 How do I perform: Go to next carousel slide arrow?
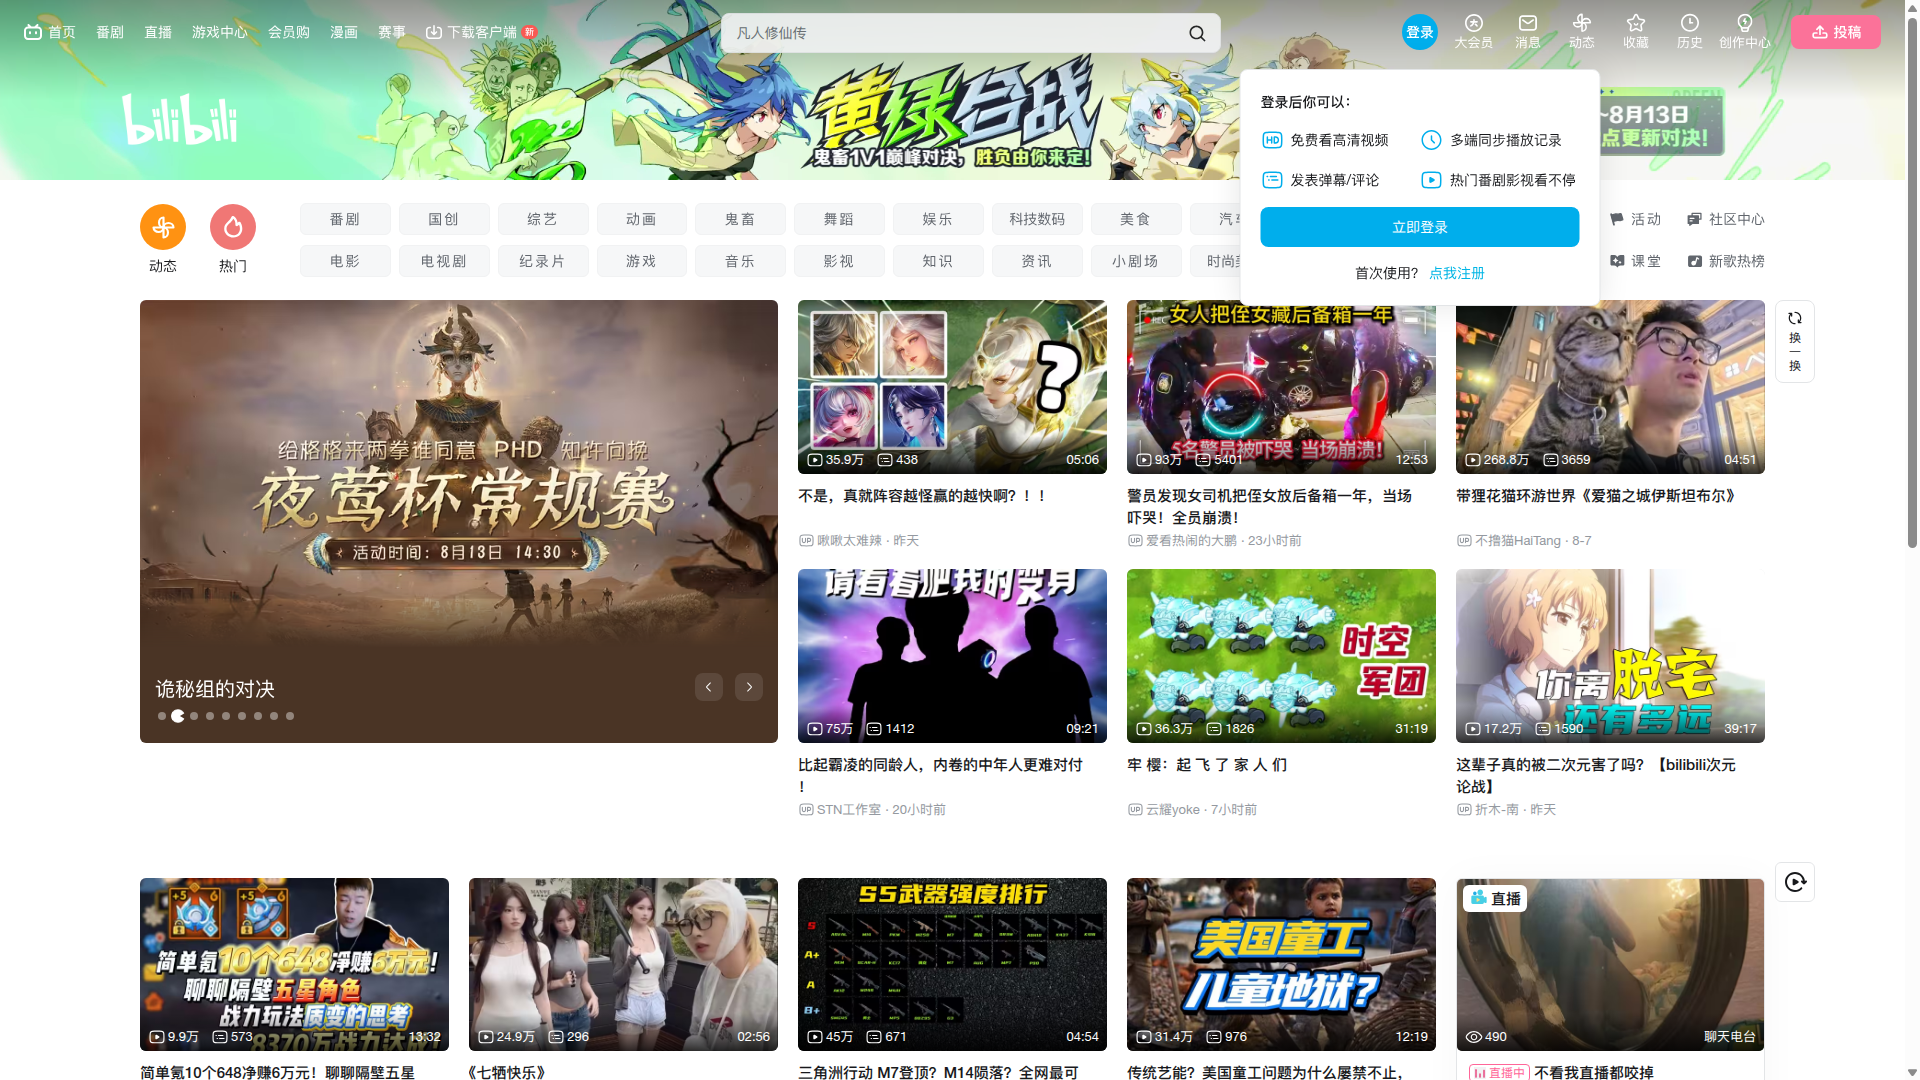[x=749, y=687]
